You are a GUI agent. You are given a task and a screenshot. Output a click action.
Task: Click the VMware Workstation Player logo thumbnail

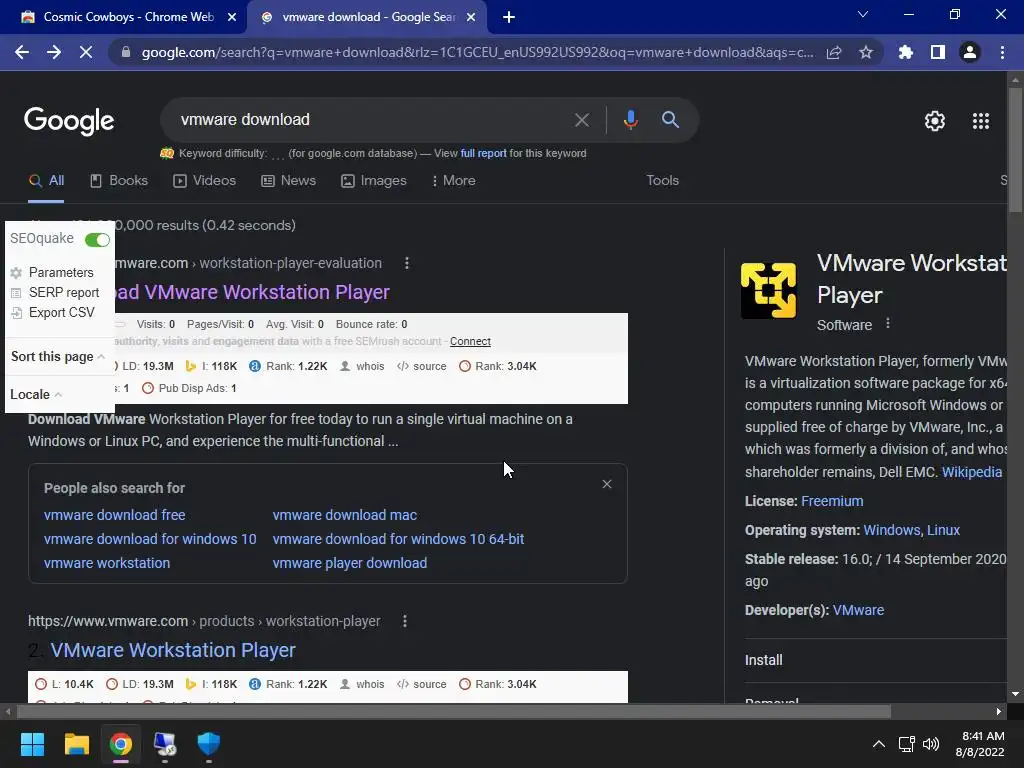[x=769, y=290]
